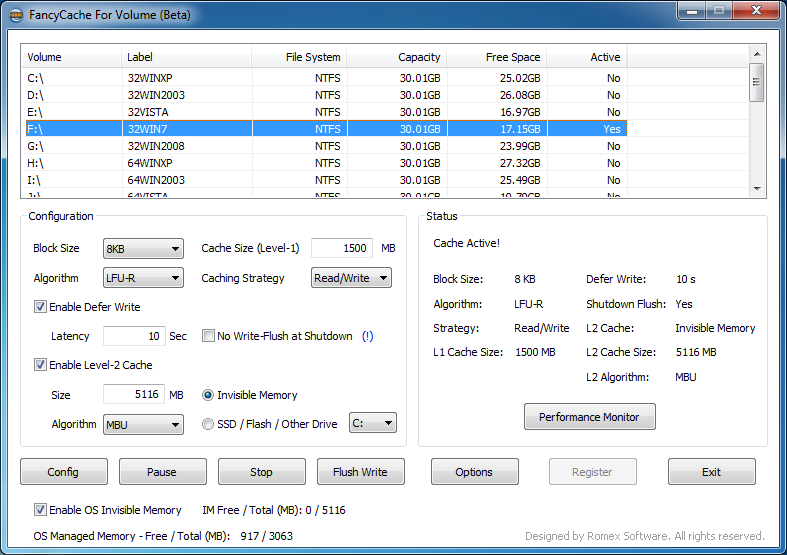The image size is (787, 555).
Task: Expand the MBU Level-2 algorithm dropdown
Action: (x=143, y=425)
